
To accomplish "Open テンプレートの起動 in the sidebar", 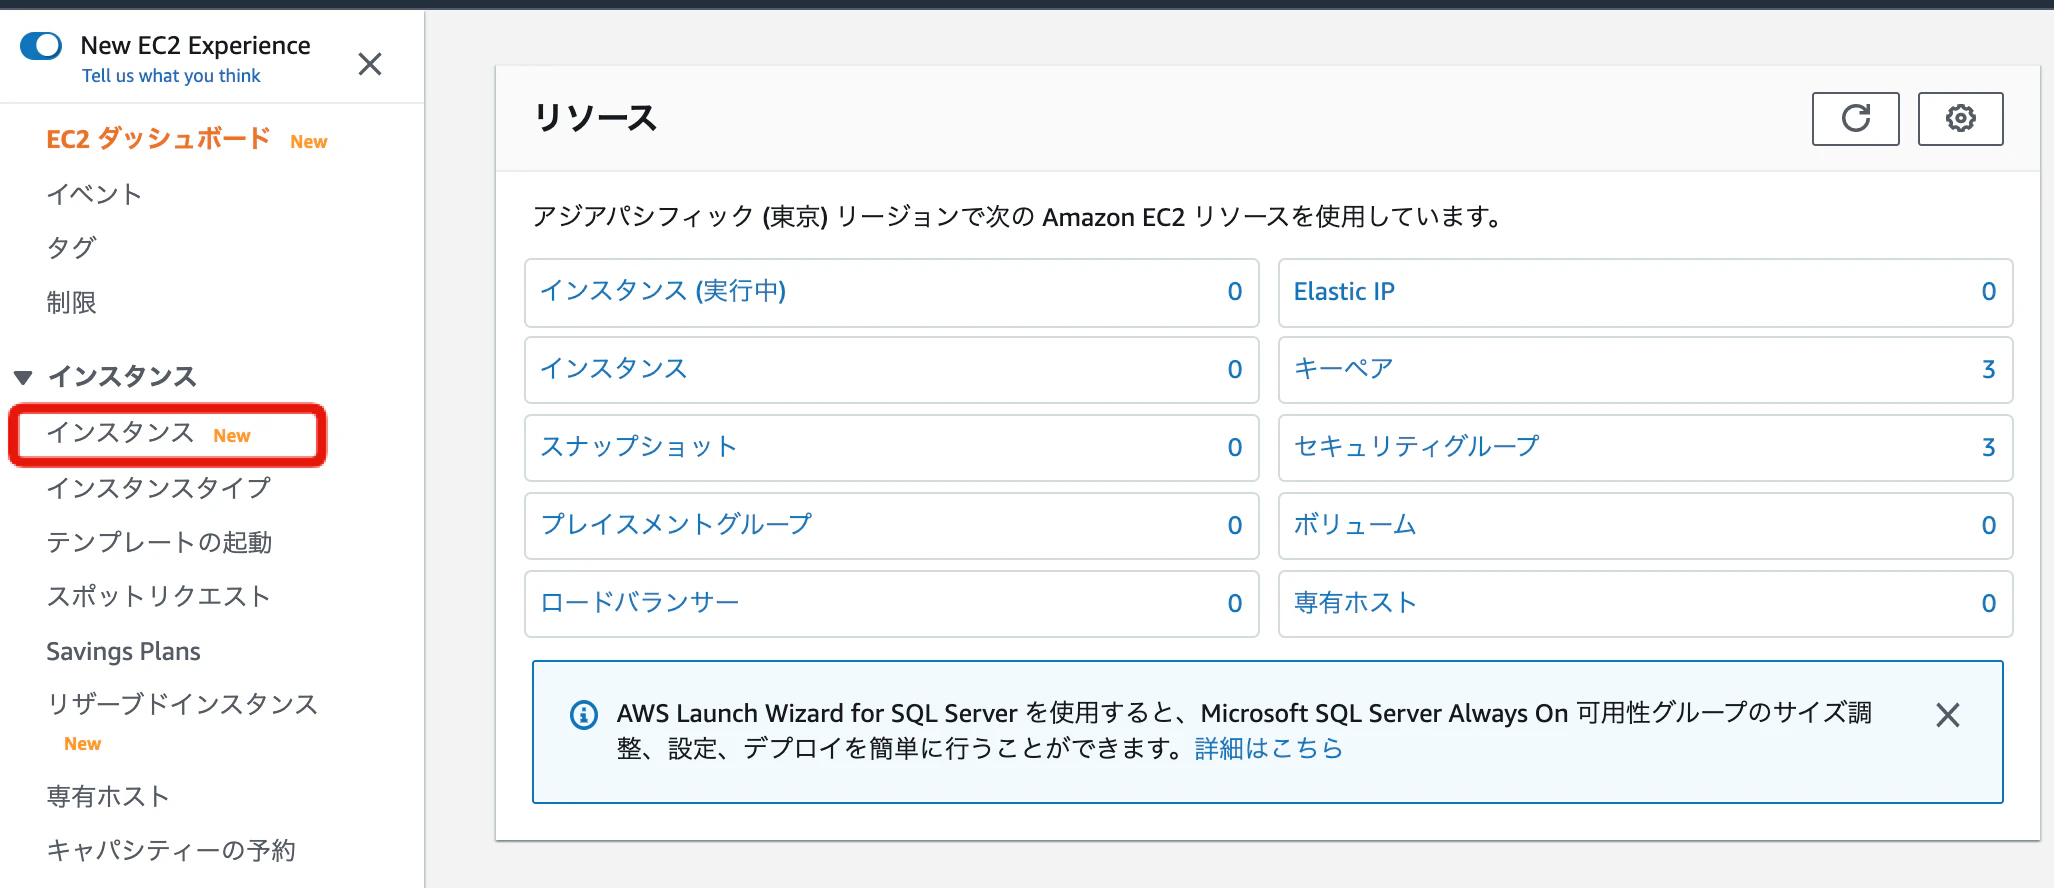I will coord(159,542).
